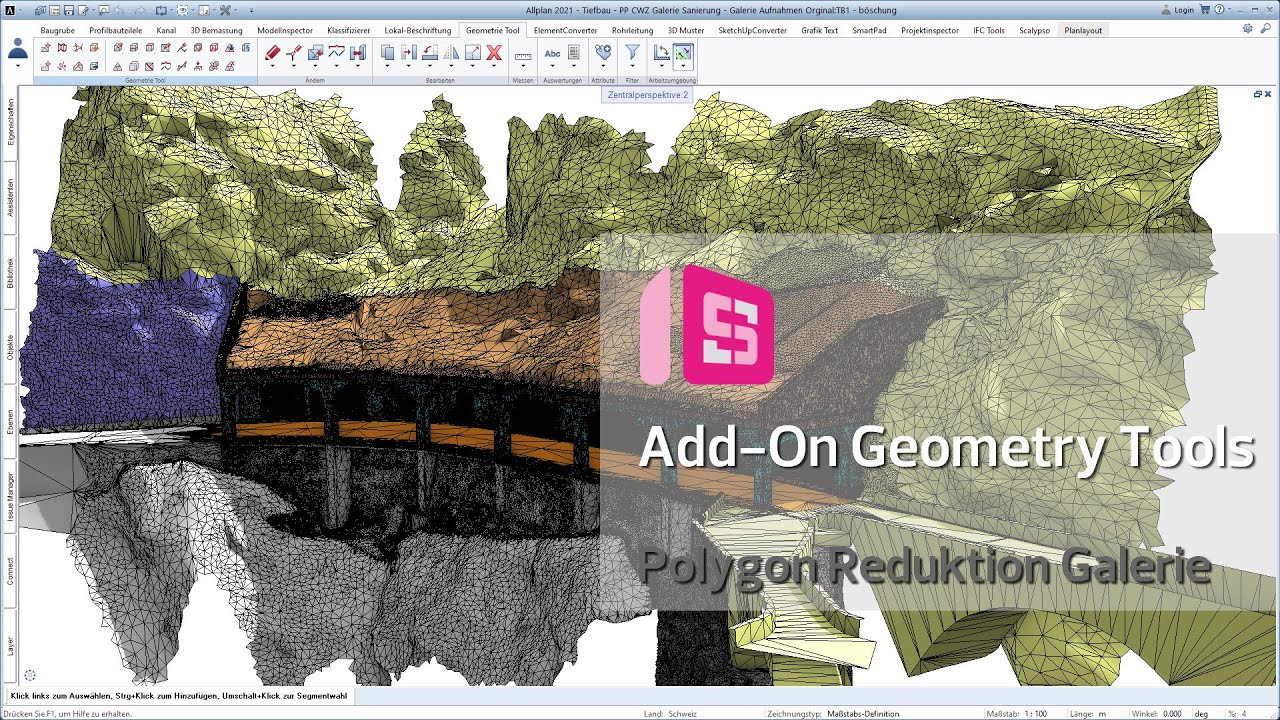This screenshot has height=720, width=1280.
Task: Switch to the Baugrube ribbon tab
Action: click(x=57, y=30)
